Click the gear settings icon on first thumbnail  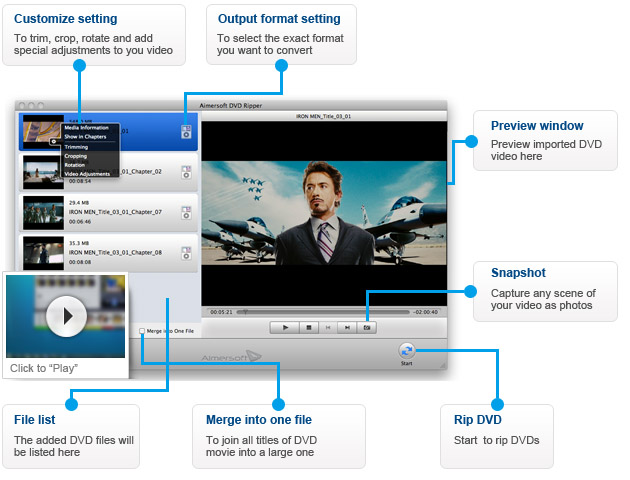54,141
